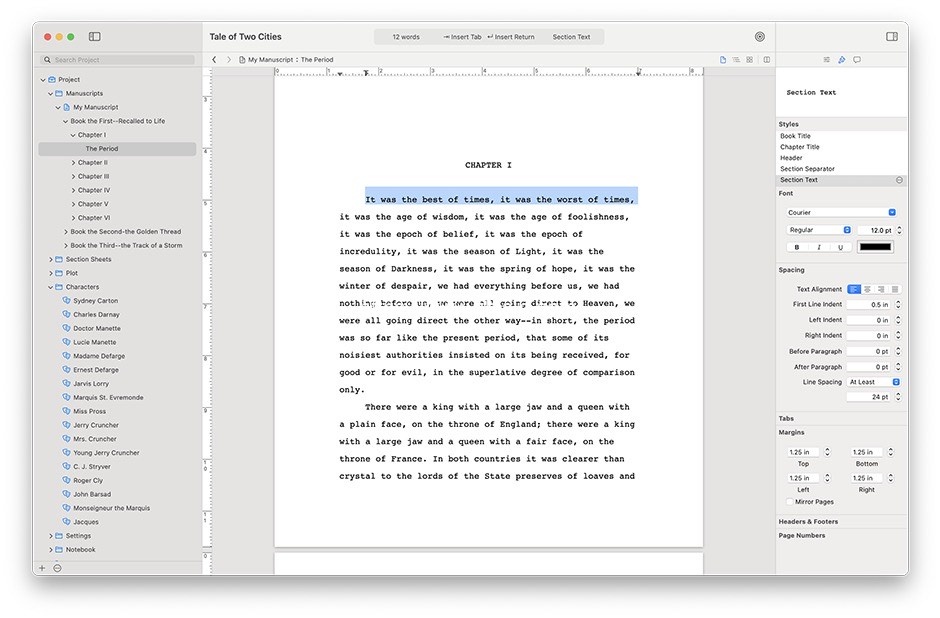Viewport: 940px width, 618px height.
Task: Navigate back with the left arrow
Action: [214, 60]
